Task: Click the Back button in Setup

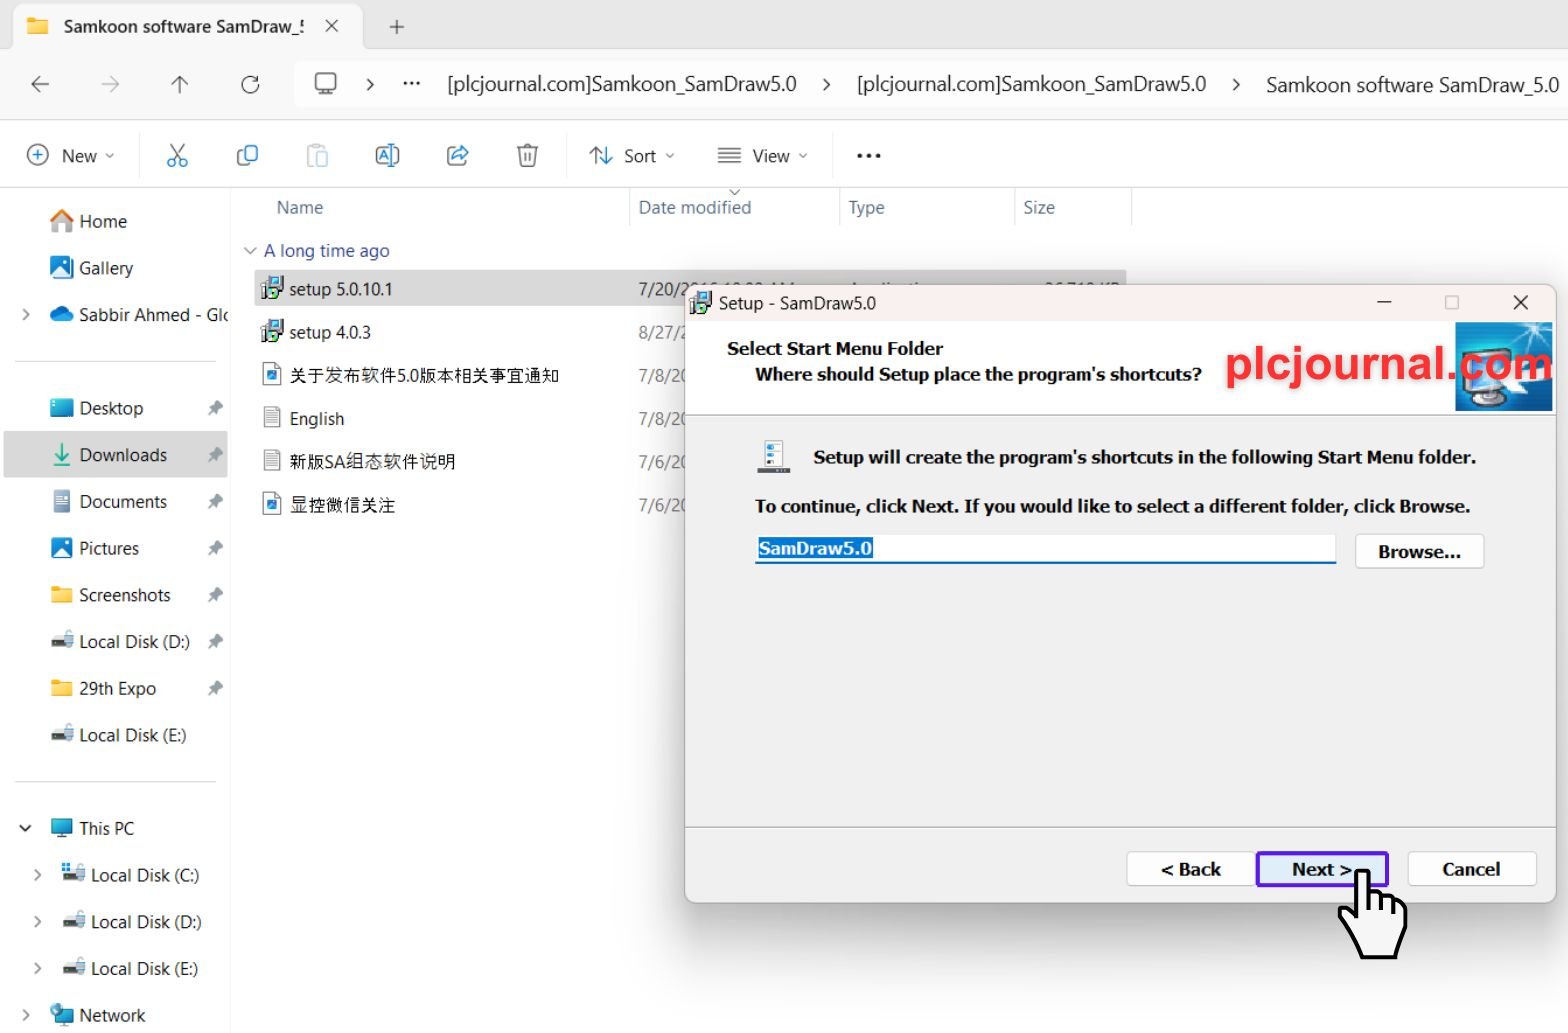Action: (x=1190, y=869)
